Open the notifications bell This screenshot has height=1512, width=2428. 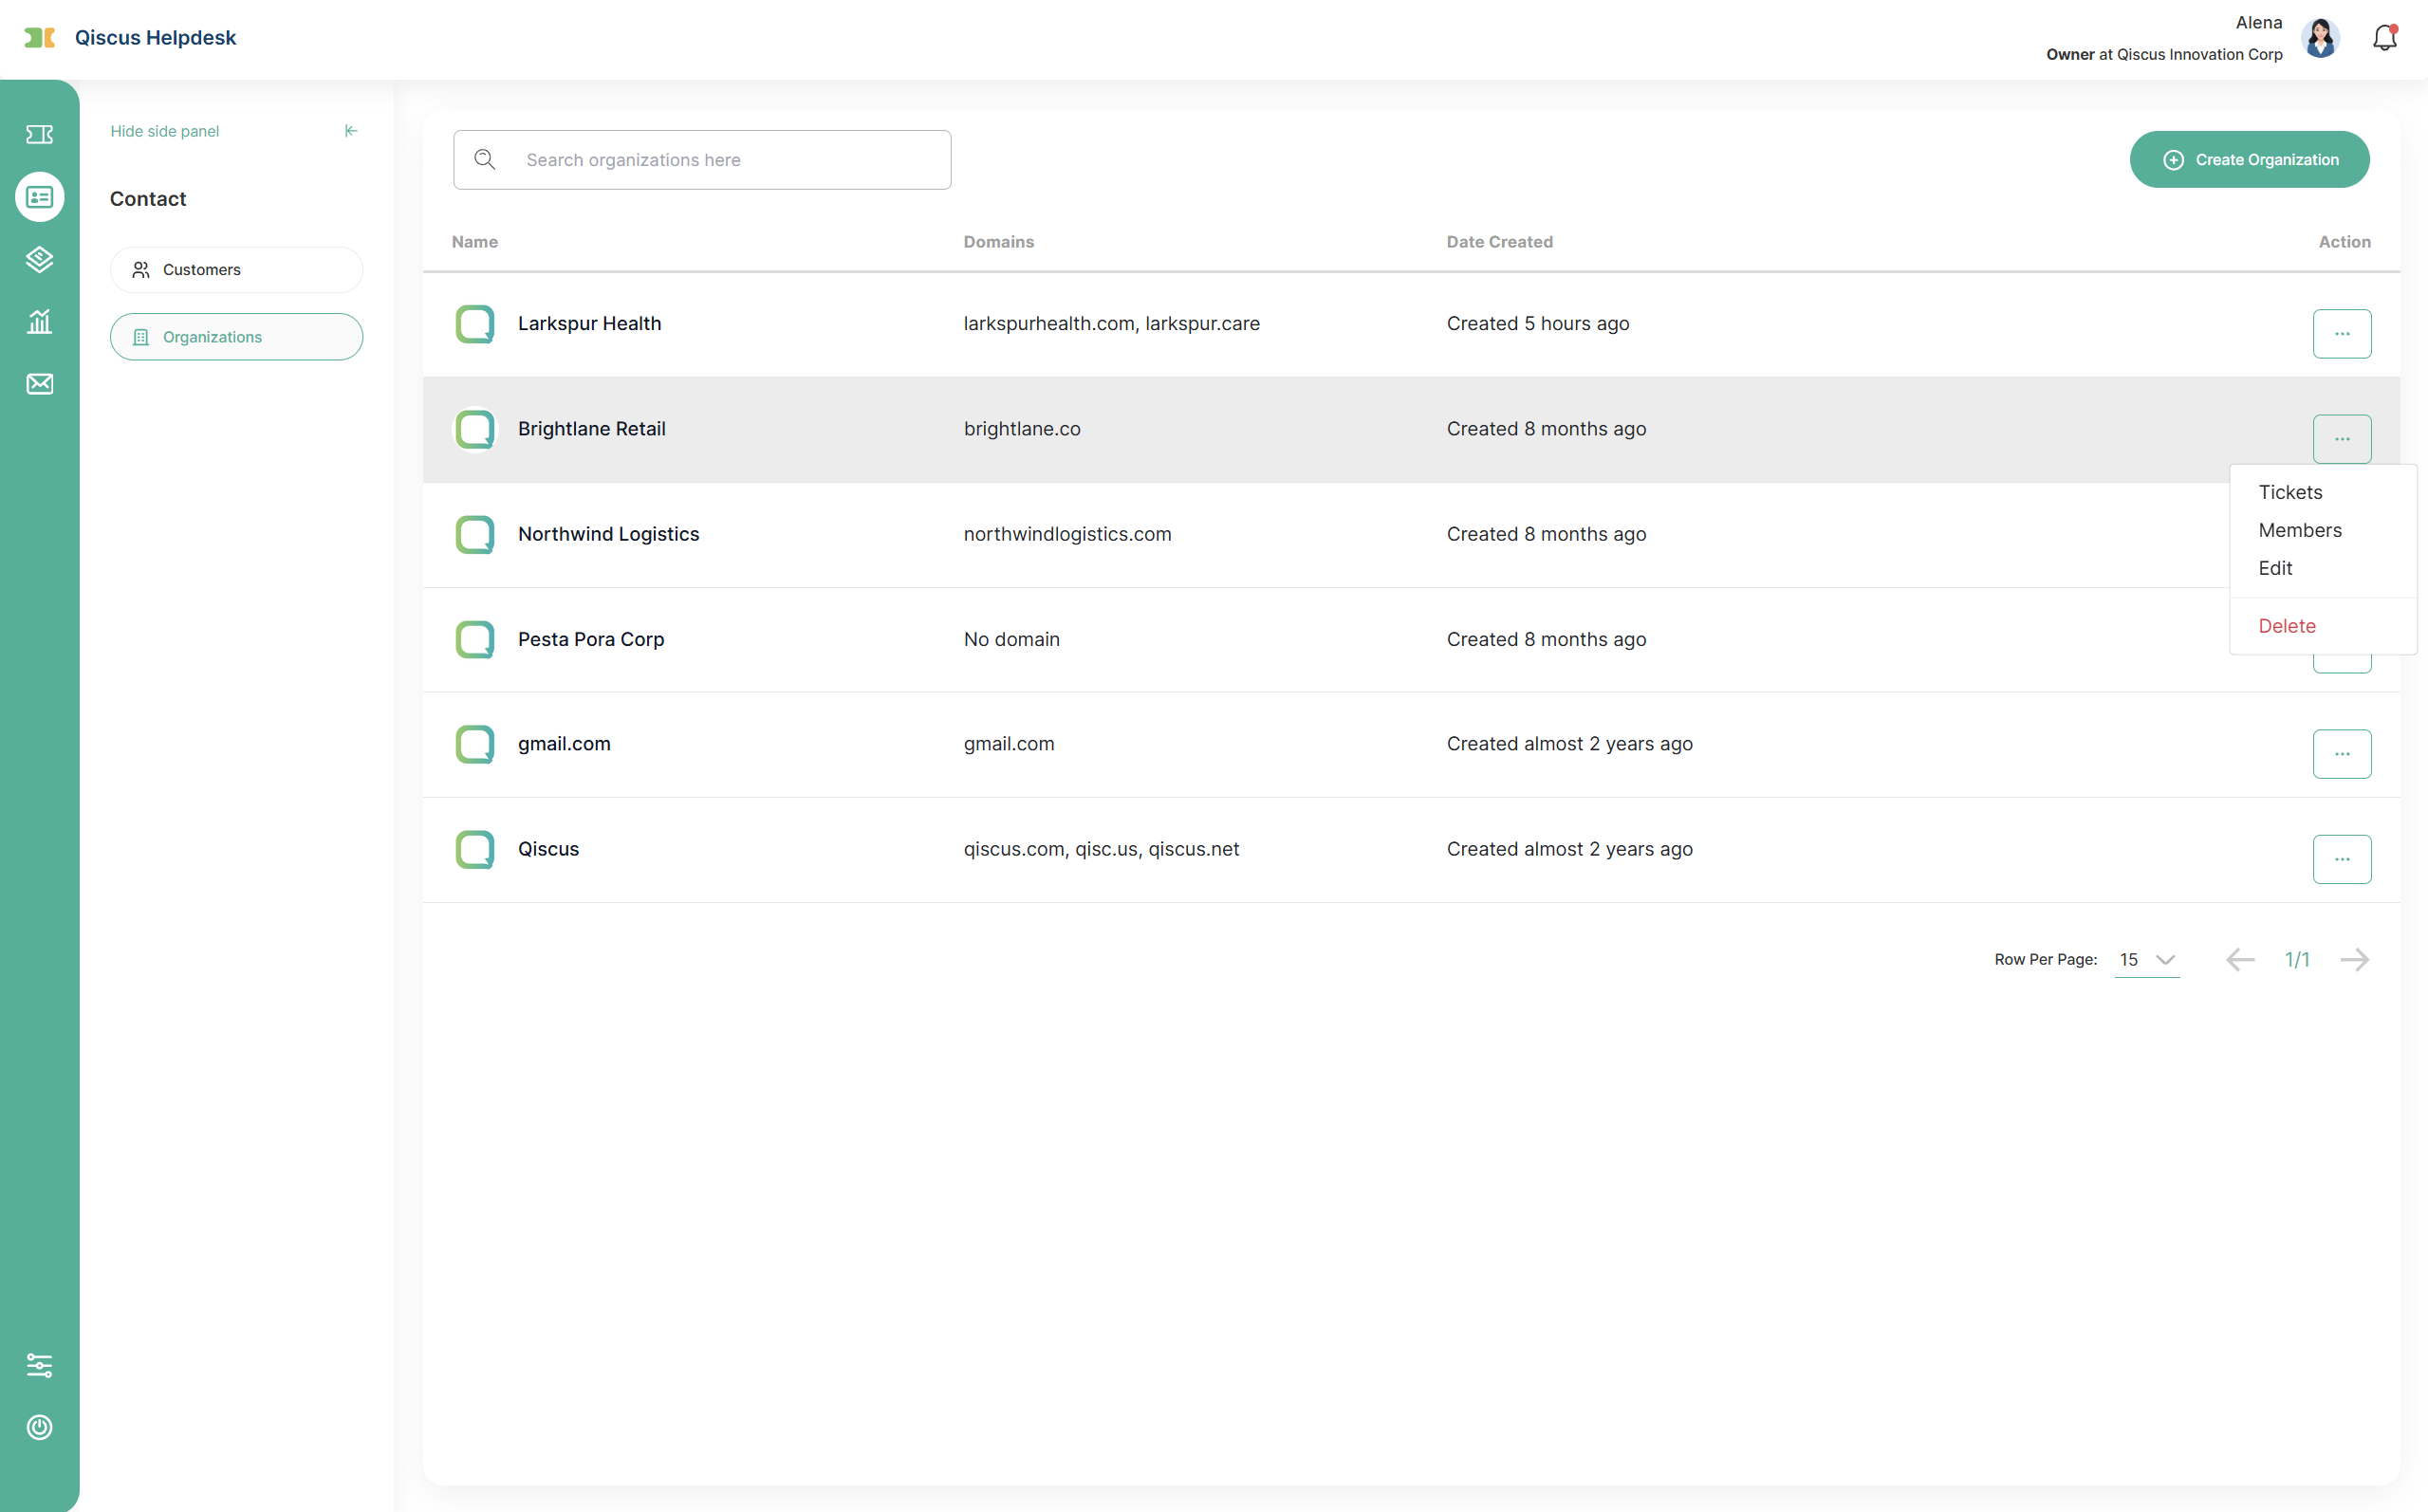click(2385, 38)
